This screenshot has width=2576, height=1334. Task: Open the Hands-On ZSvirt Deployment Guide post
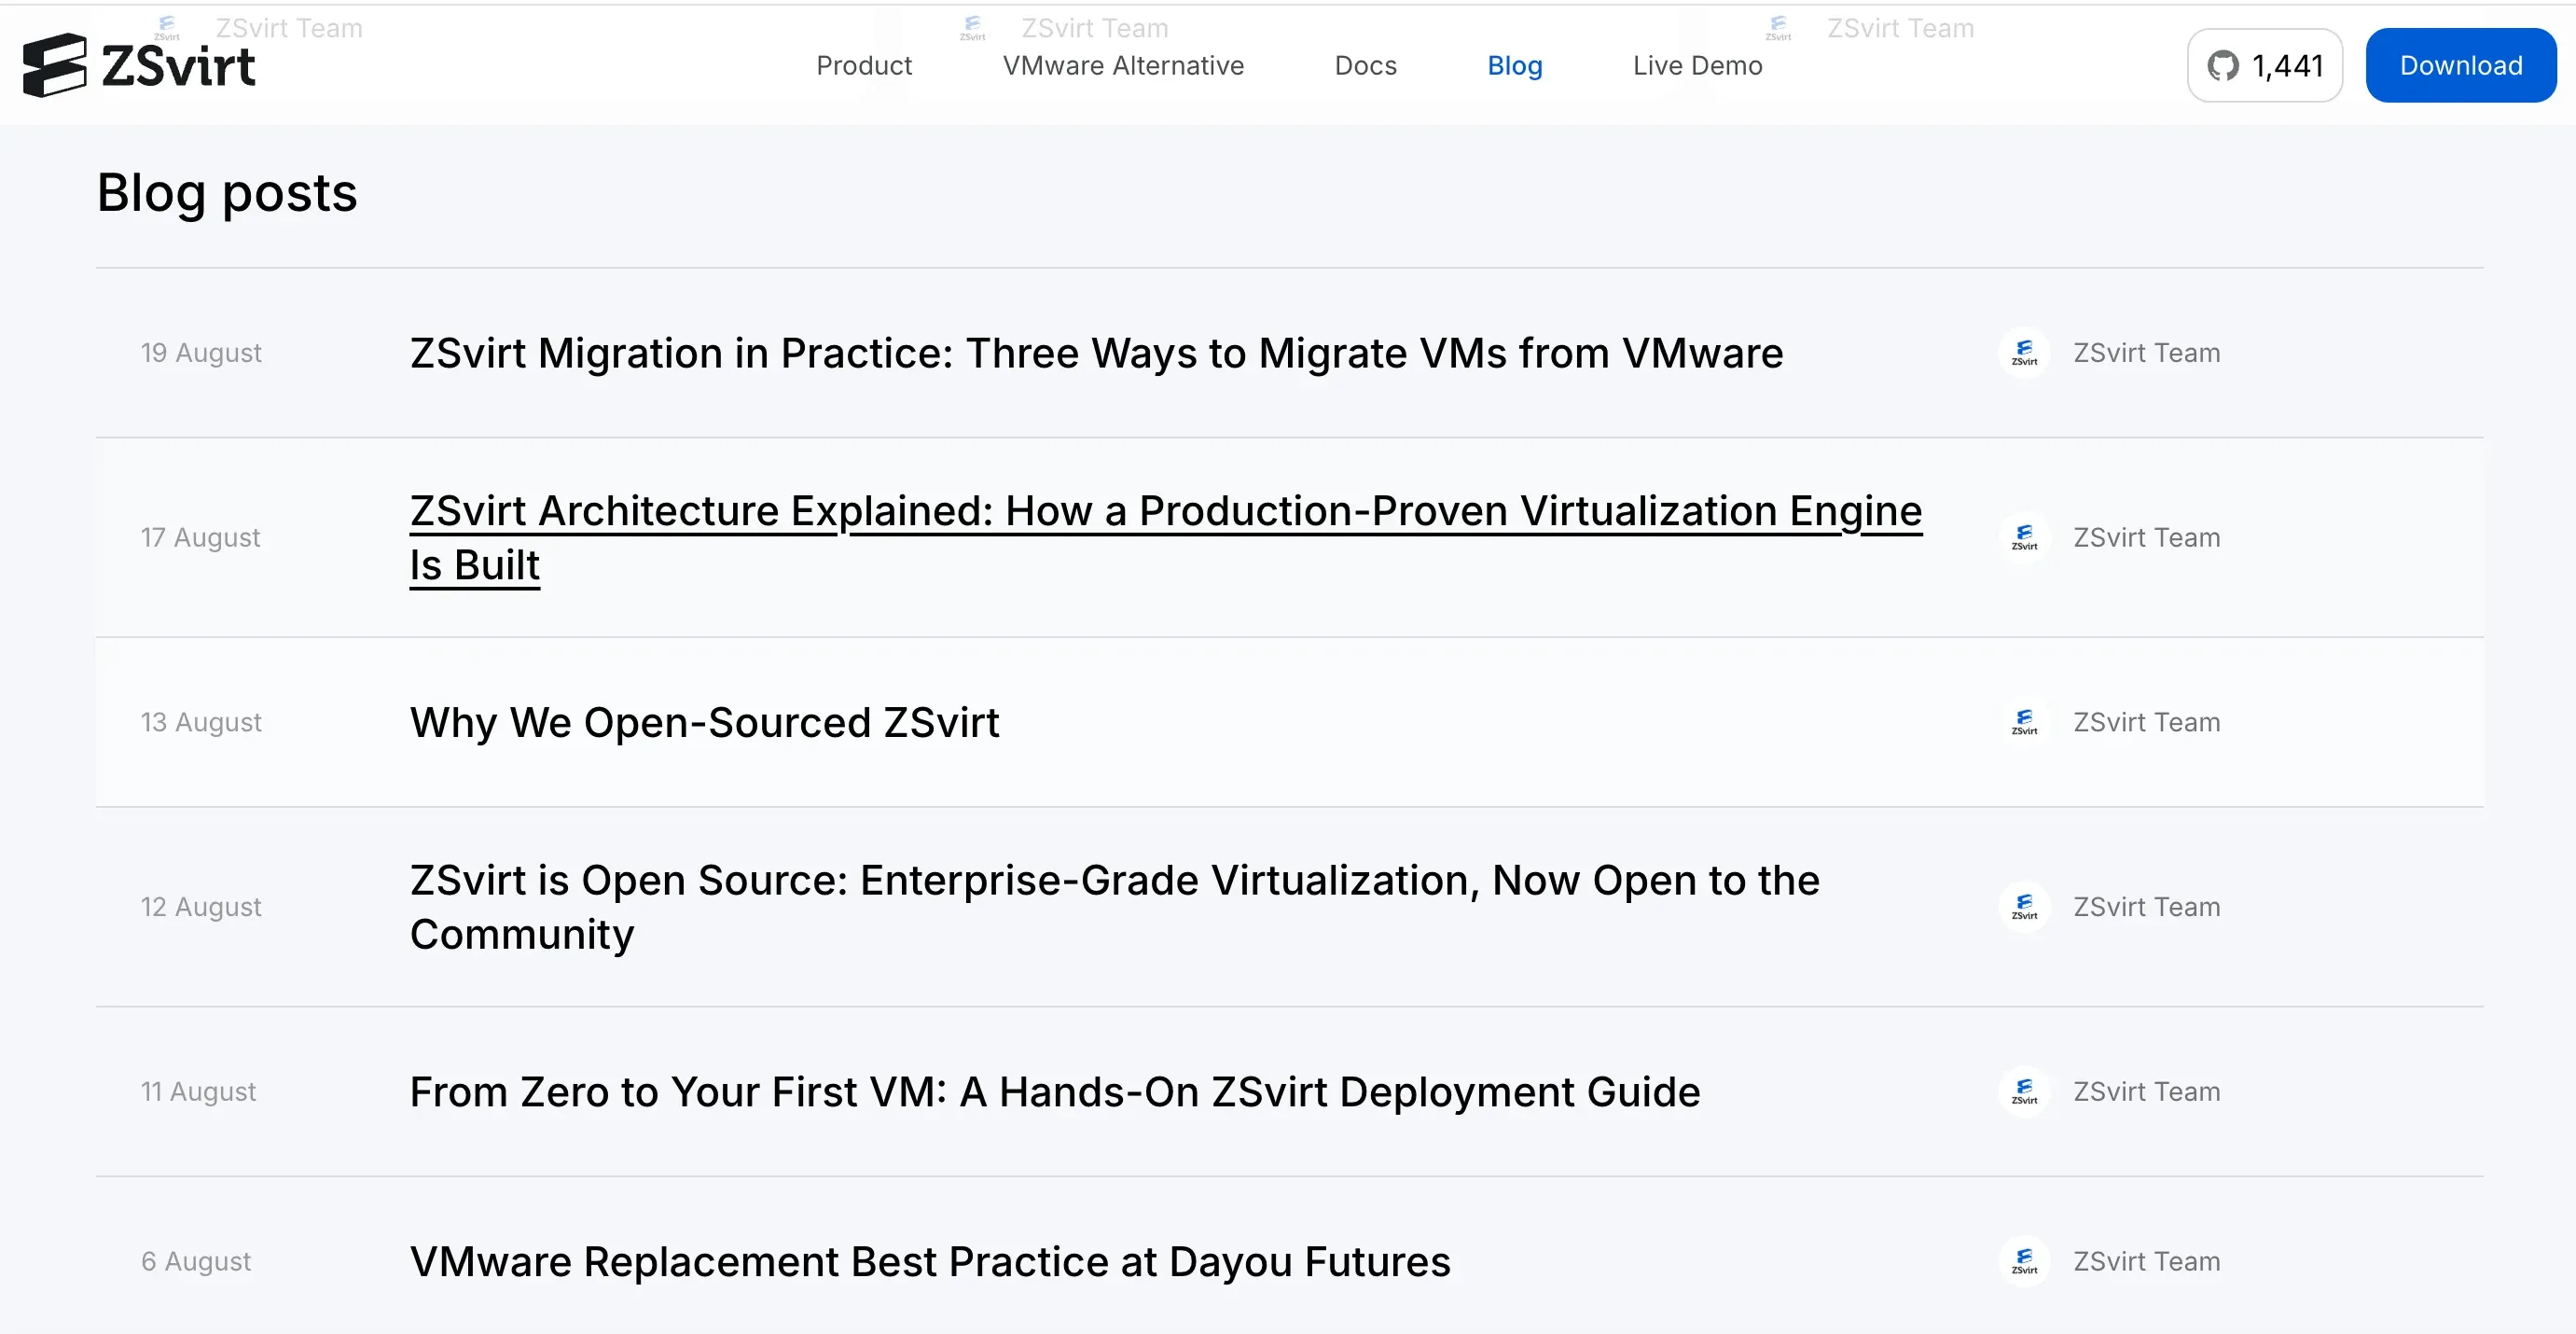pos(1055,1092)
